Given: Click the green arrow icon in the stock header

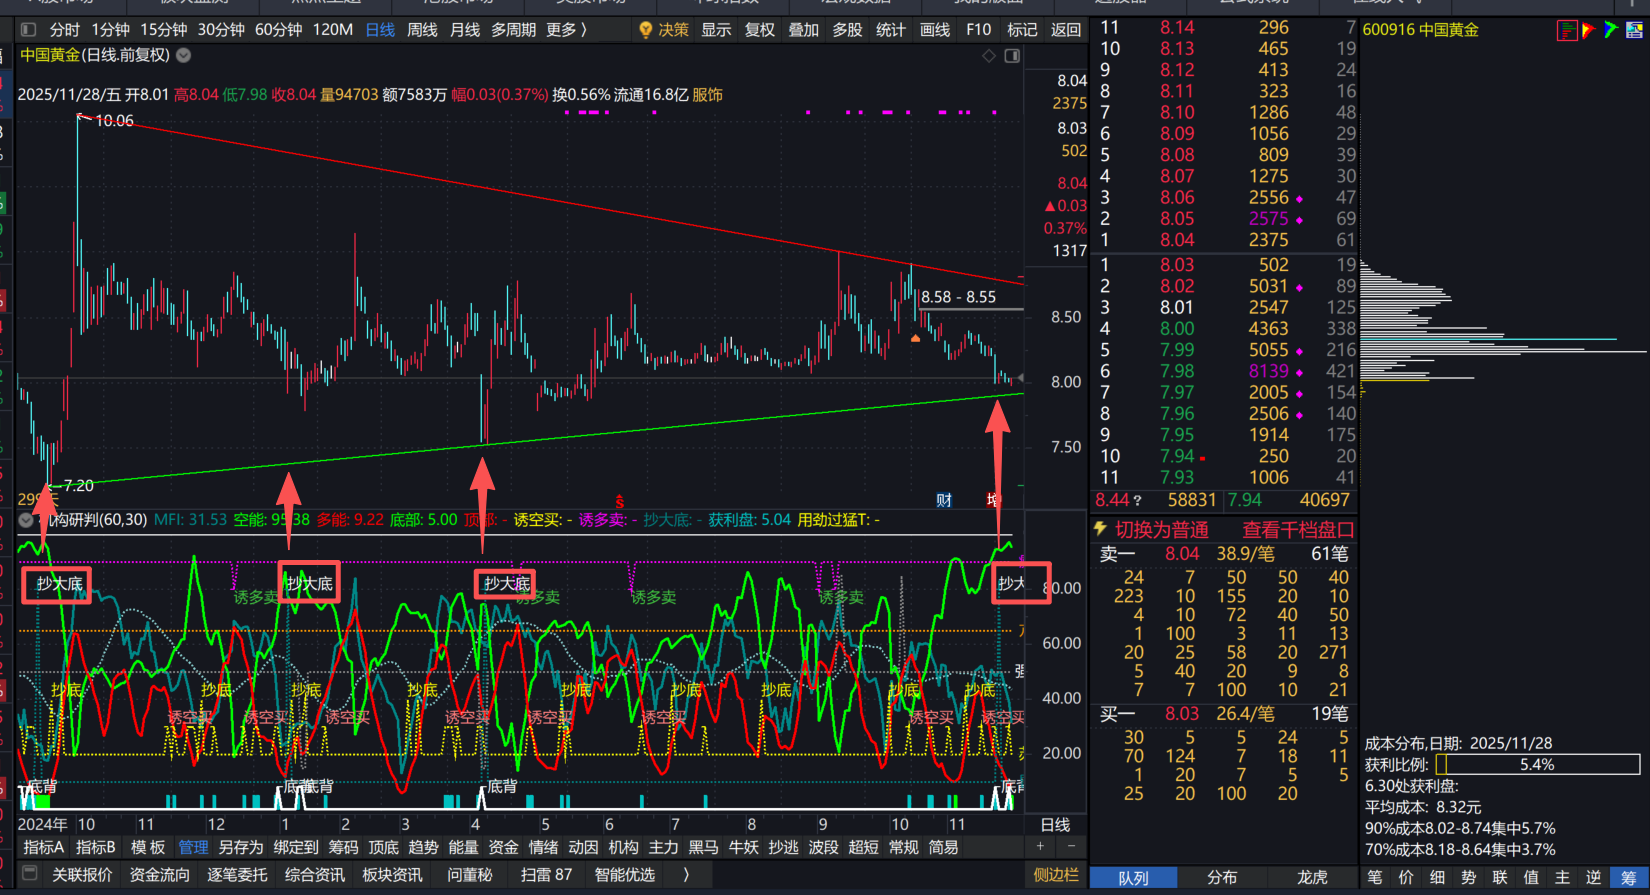Looking at the screenshot, I should click(x=1611, y=30).
